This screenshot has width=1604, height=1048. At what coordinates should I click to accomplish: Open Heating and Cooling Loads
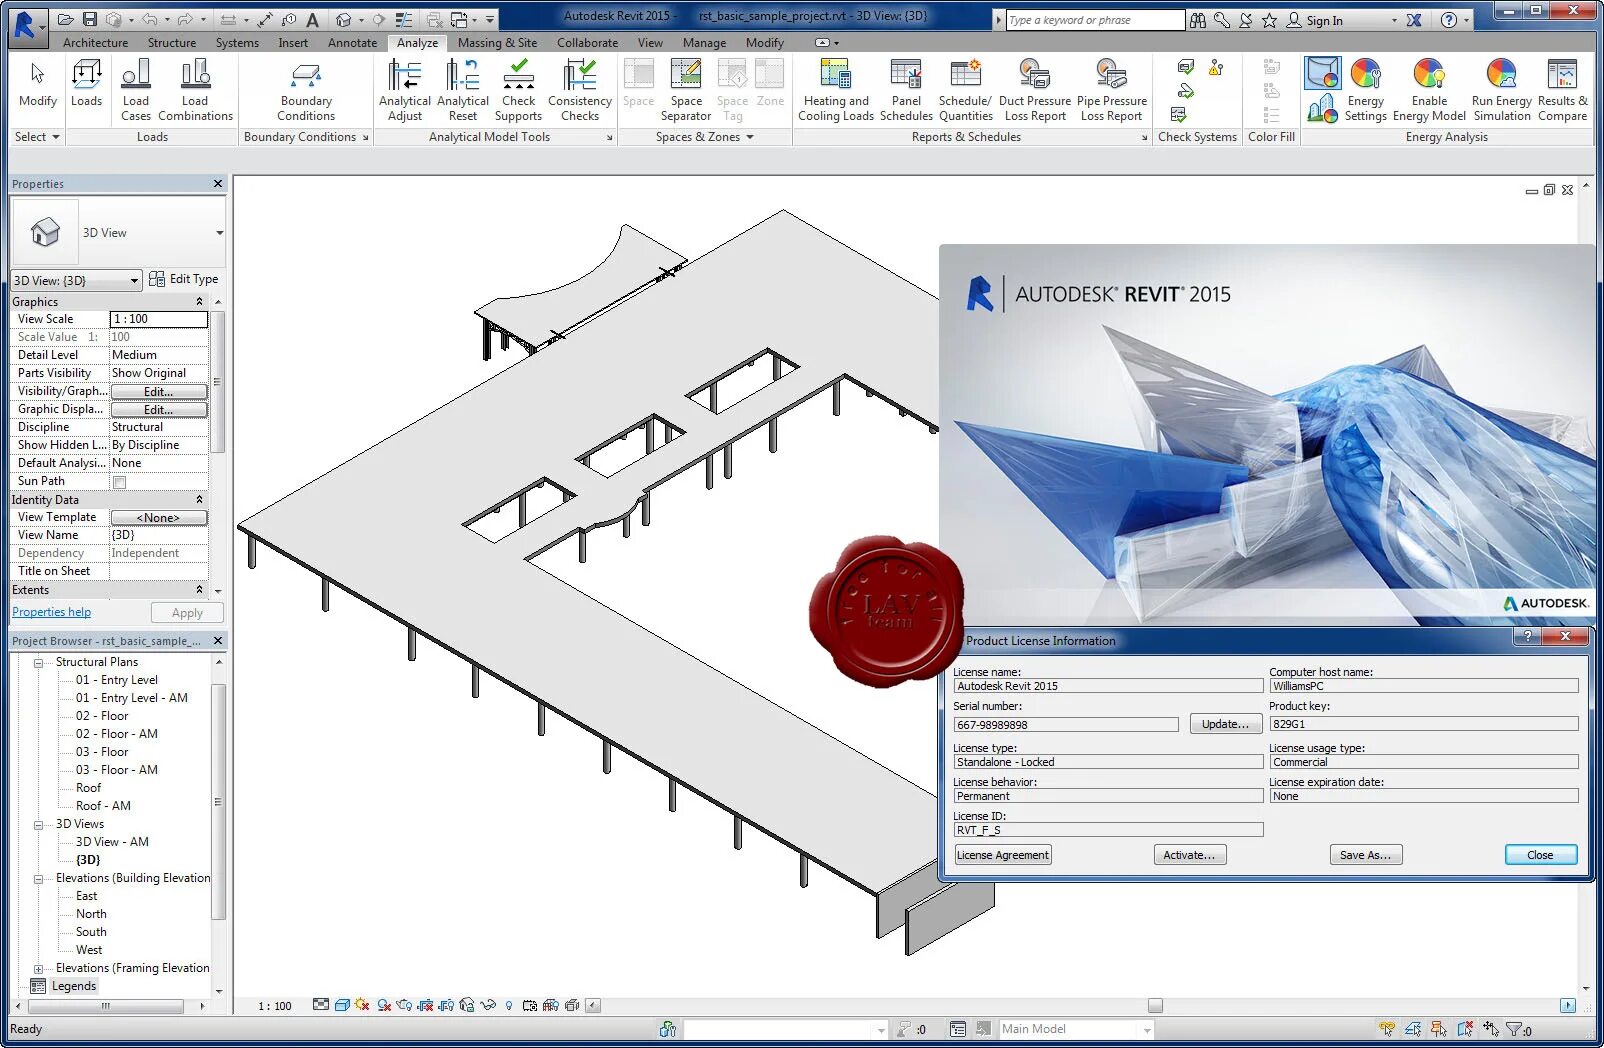point(836,90)
